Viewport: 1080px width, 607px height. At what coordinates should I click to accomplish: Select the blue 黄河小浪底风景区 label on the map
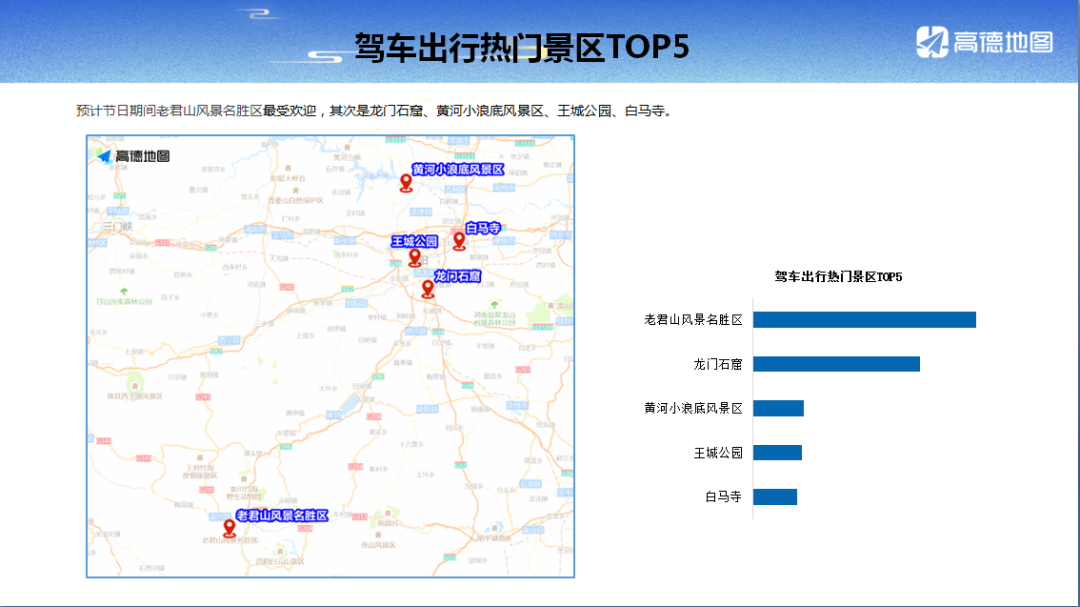[458, 170]
